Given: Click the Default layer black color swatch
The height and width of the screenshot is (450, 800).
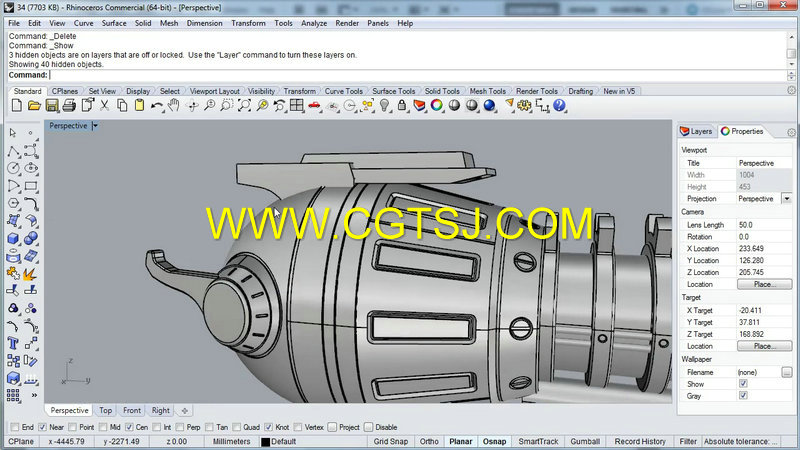Looking at the screenshot, I should coord(265,442).
